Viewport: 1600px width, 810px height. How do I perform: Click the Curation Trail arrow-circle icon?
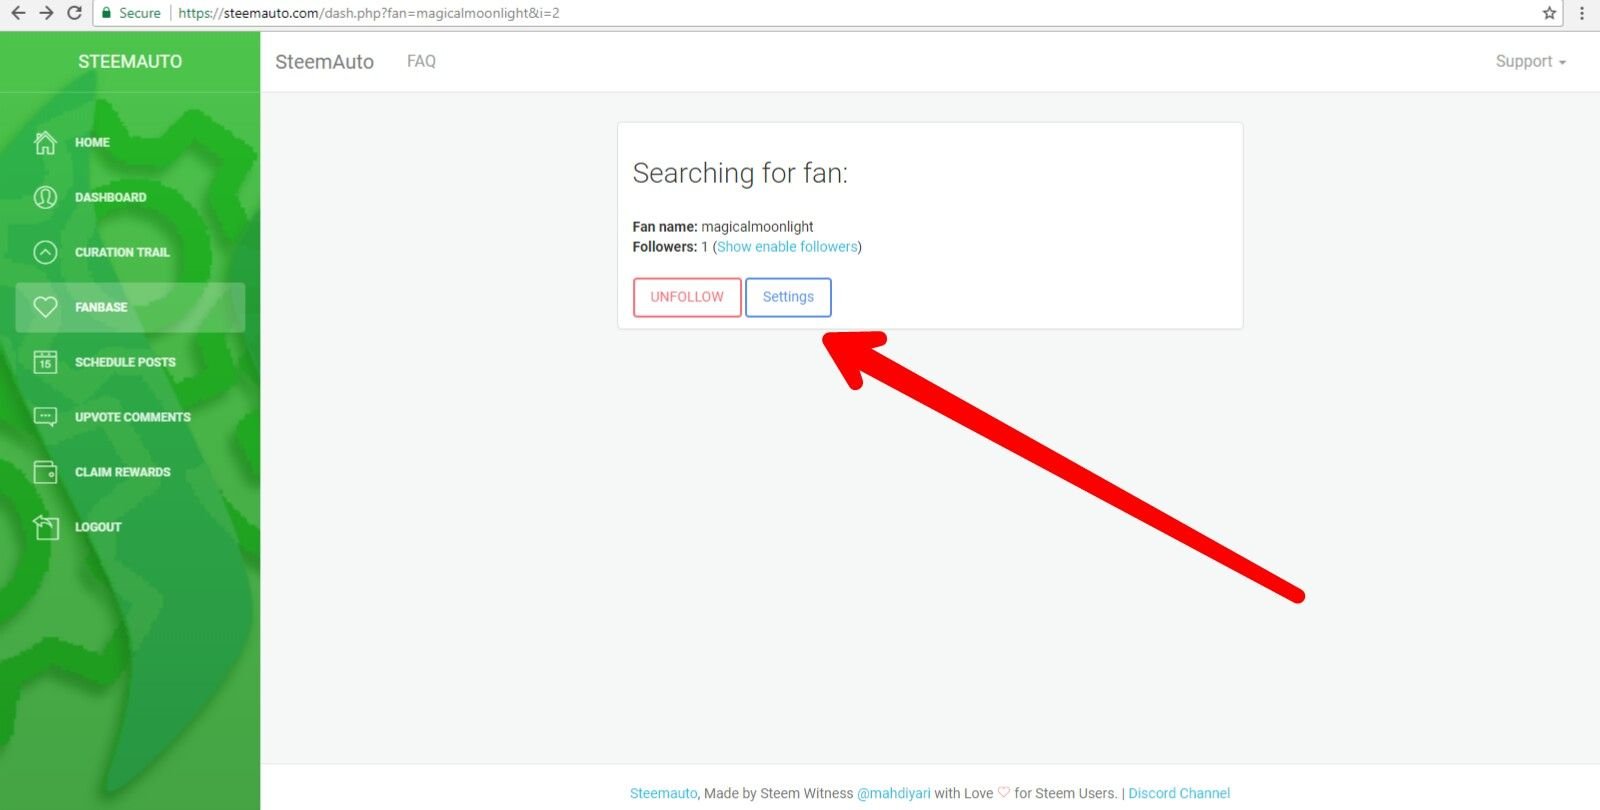click(x=45, y=253)
